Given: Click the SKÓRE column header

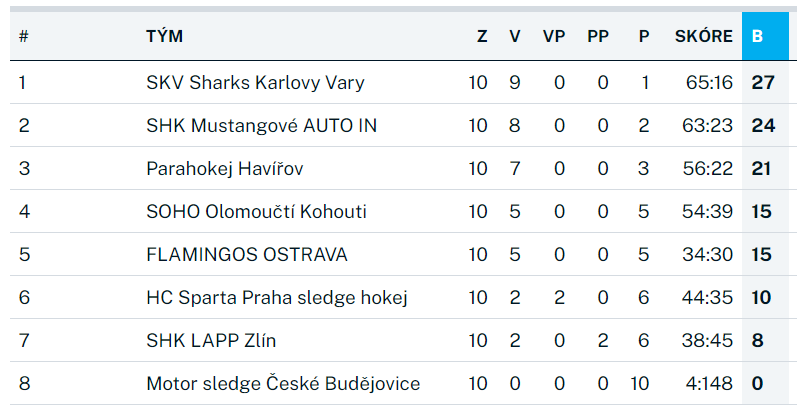Looking at the screenshot, I should coord(703,37).
